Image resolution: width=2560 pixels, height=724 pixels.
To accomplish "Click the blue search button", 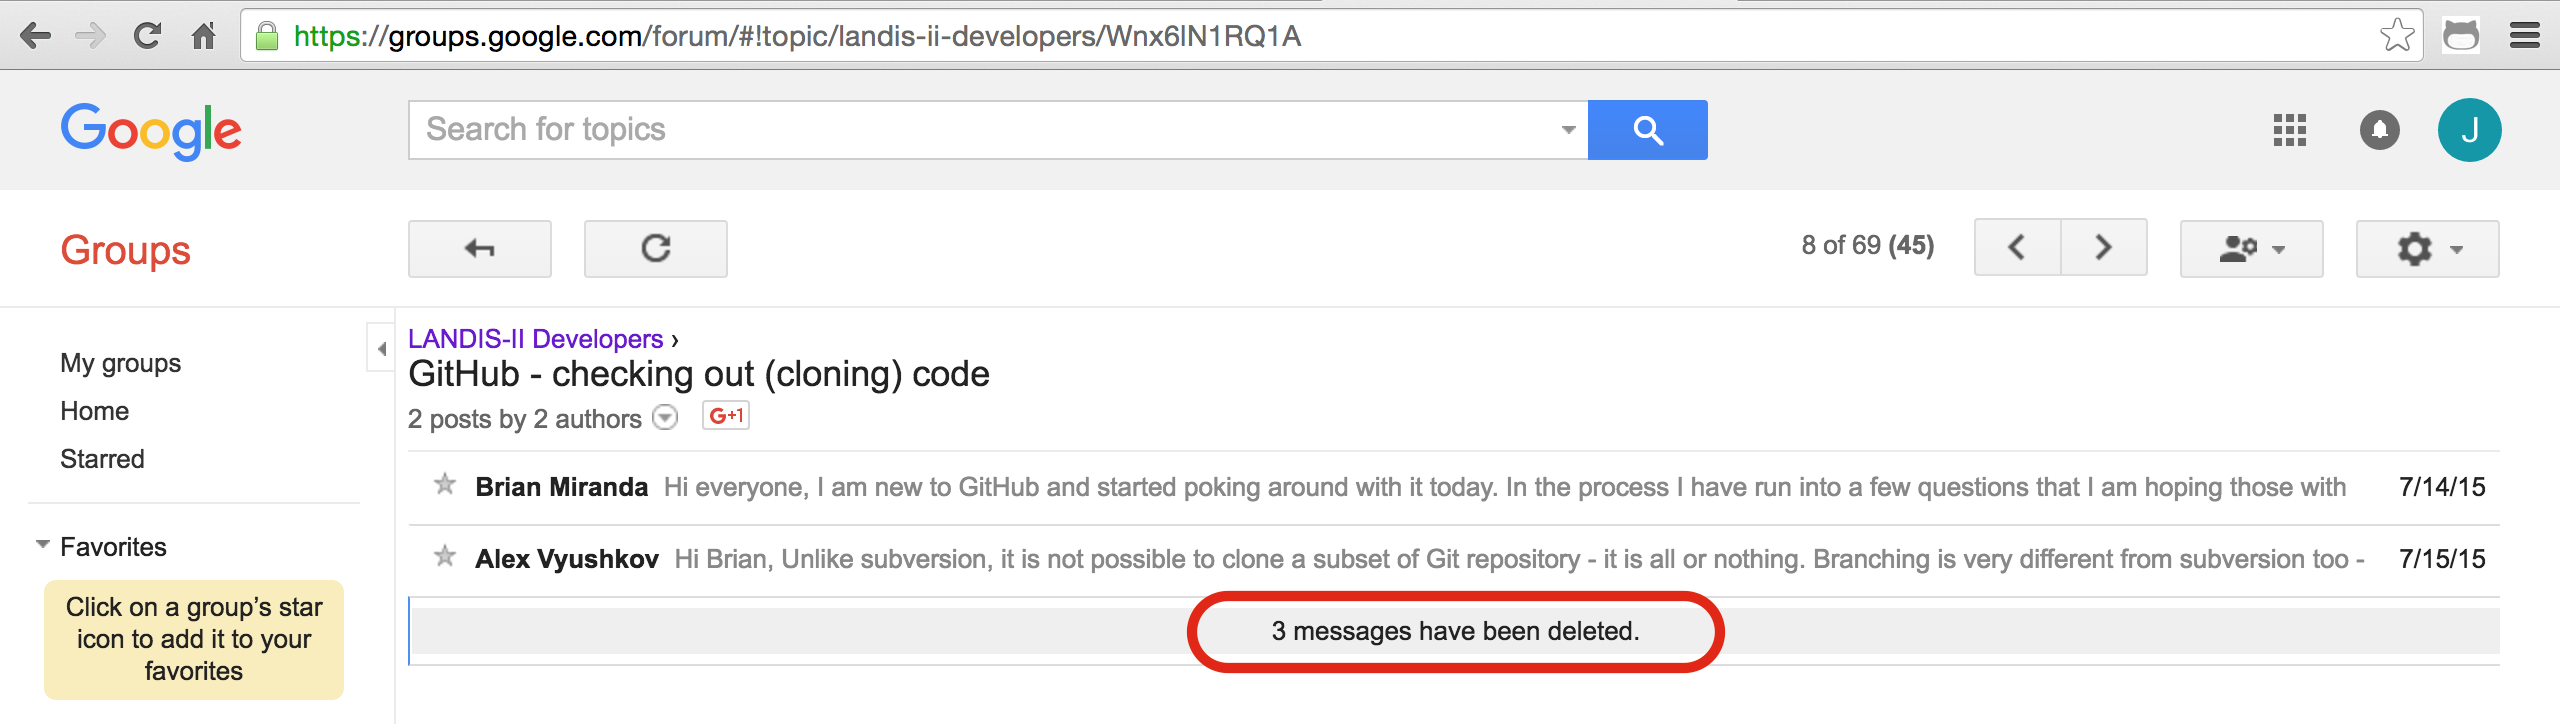I will point(1647,130).
